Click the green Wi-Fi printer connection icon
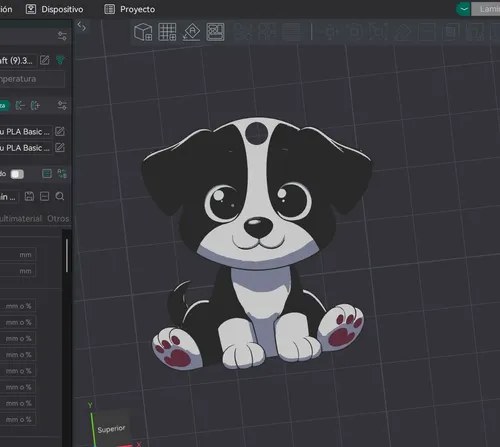This screenshot has height=447, width=500. point(60,60)
